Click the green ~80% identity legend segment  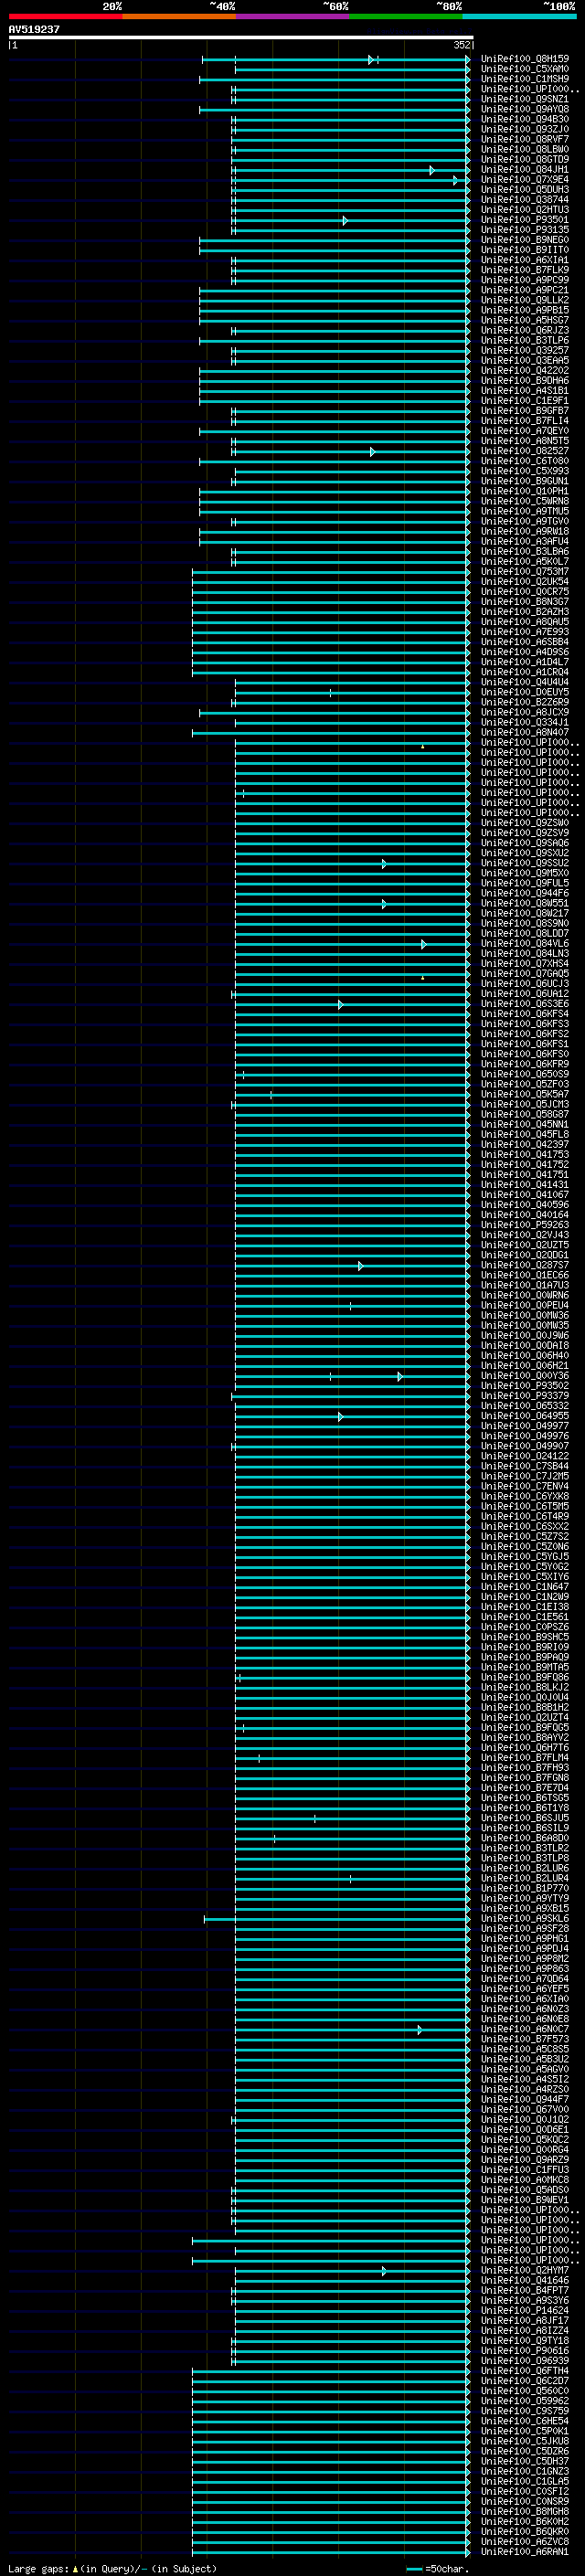point(406,16)
